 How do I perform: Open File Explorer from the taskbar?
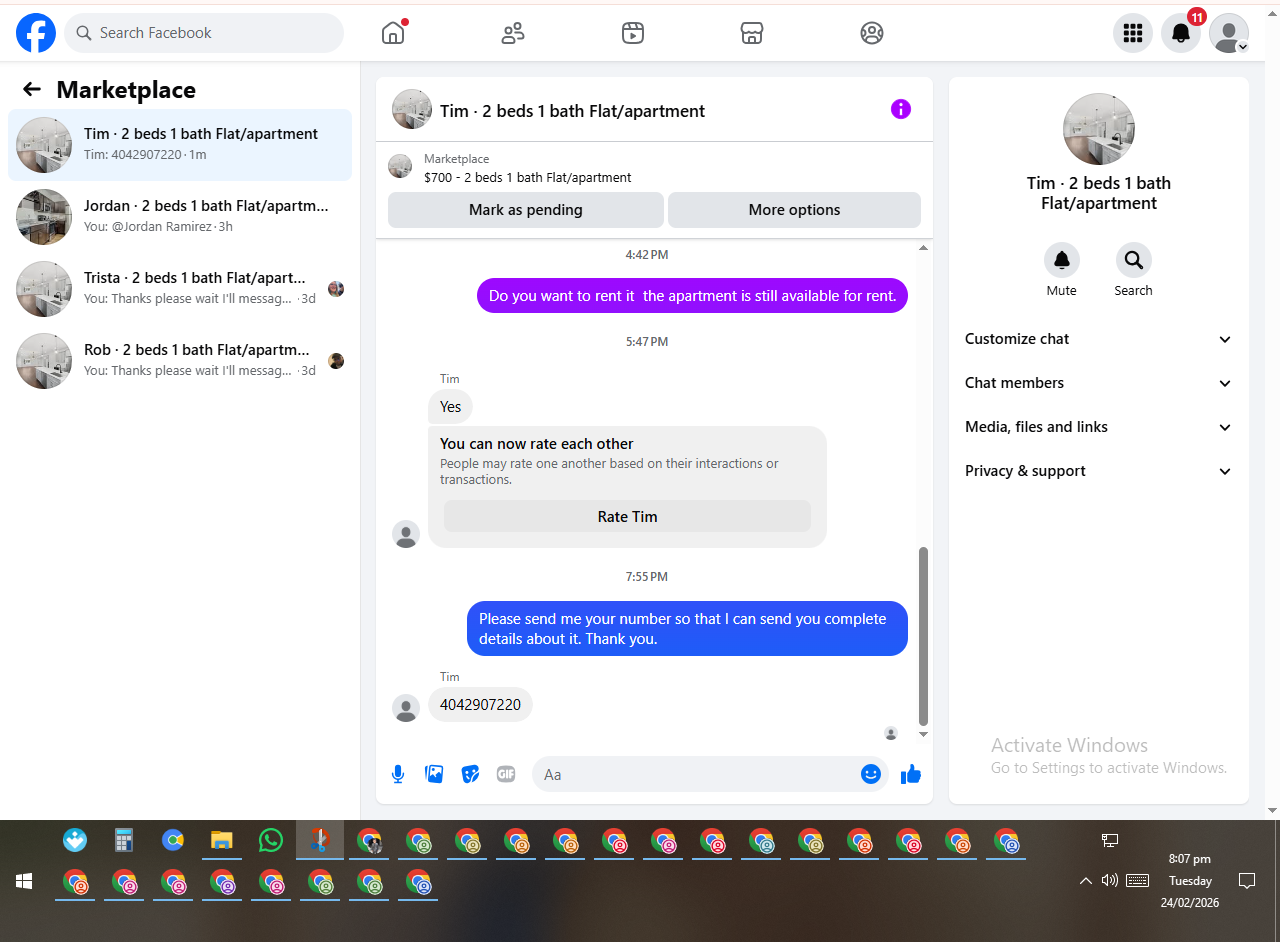tap(222, 840)
